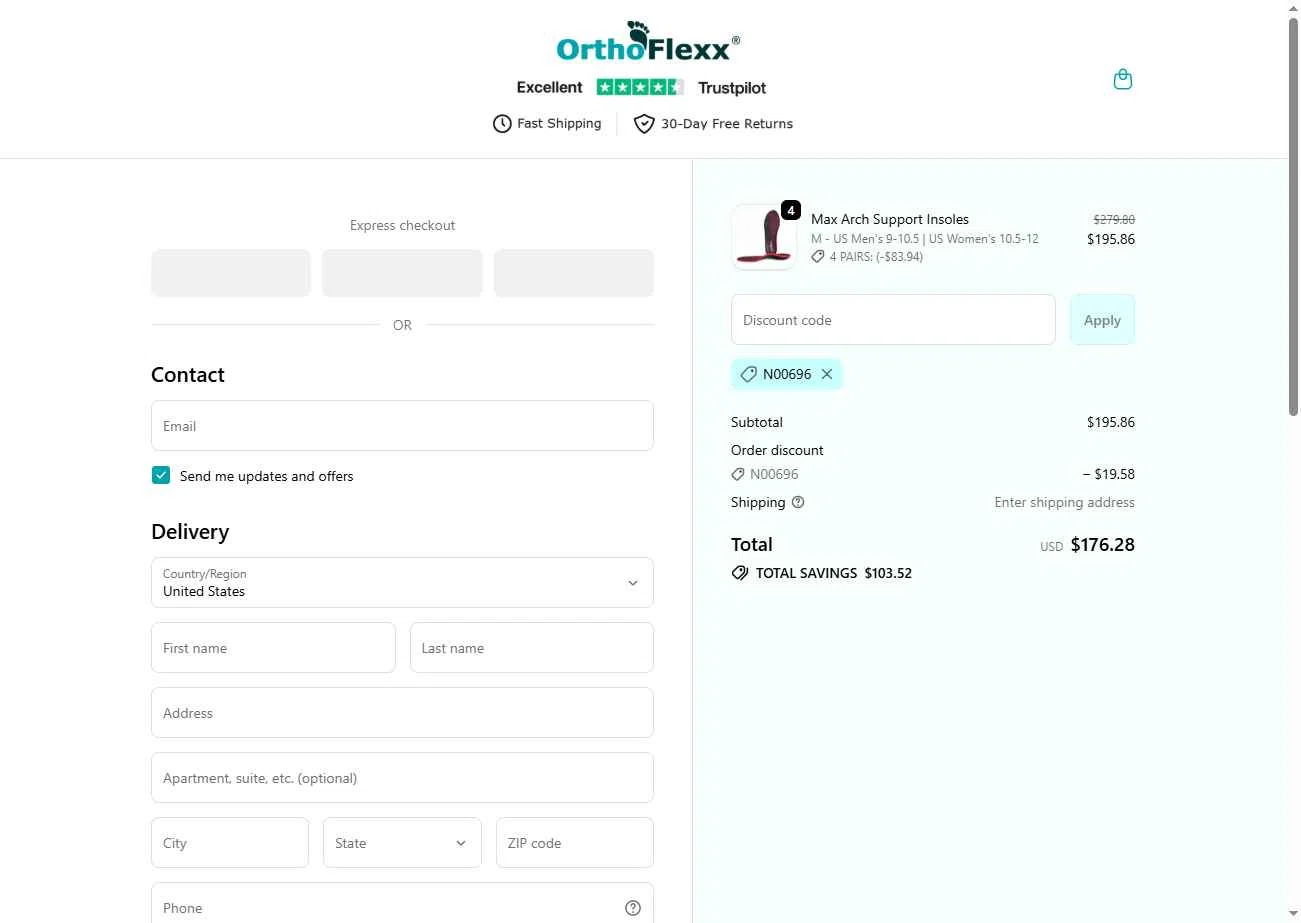Click the tag icon in the Order discount row
1301x923 pixels.
[x=738, y=474]
